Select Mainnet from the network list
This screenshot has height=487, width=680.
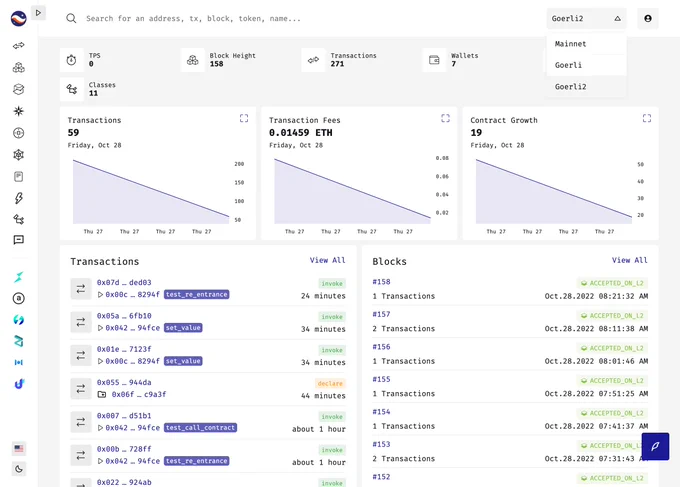[586, 44]
